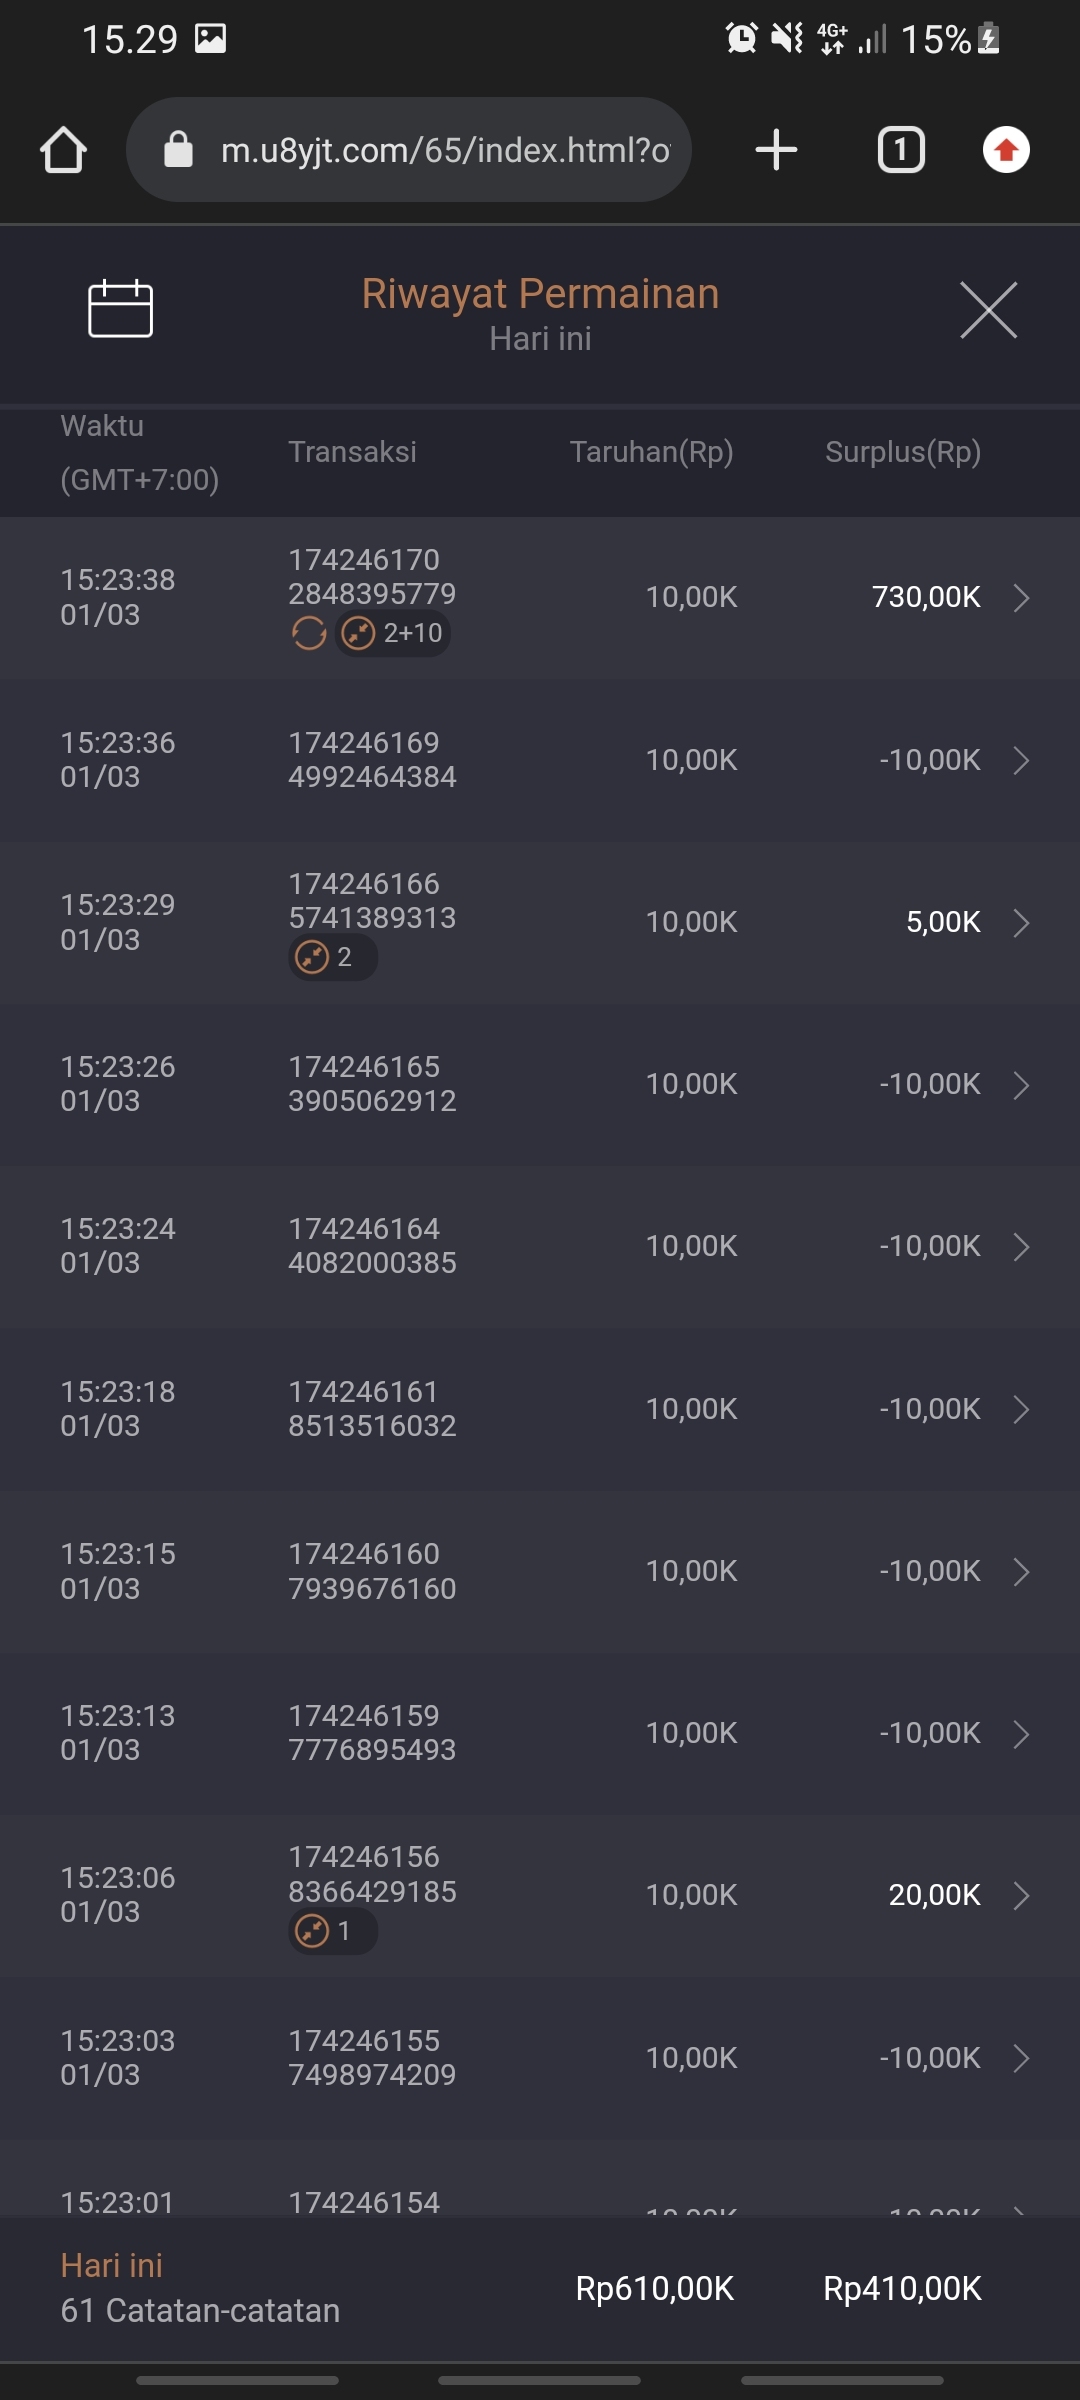
Task: Tap the lock icon in address bar
Action: pos(178,150)
